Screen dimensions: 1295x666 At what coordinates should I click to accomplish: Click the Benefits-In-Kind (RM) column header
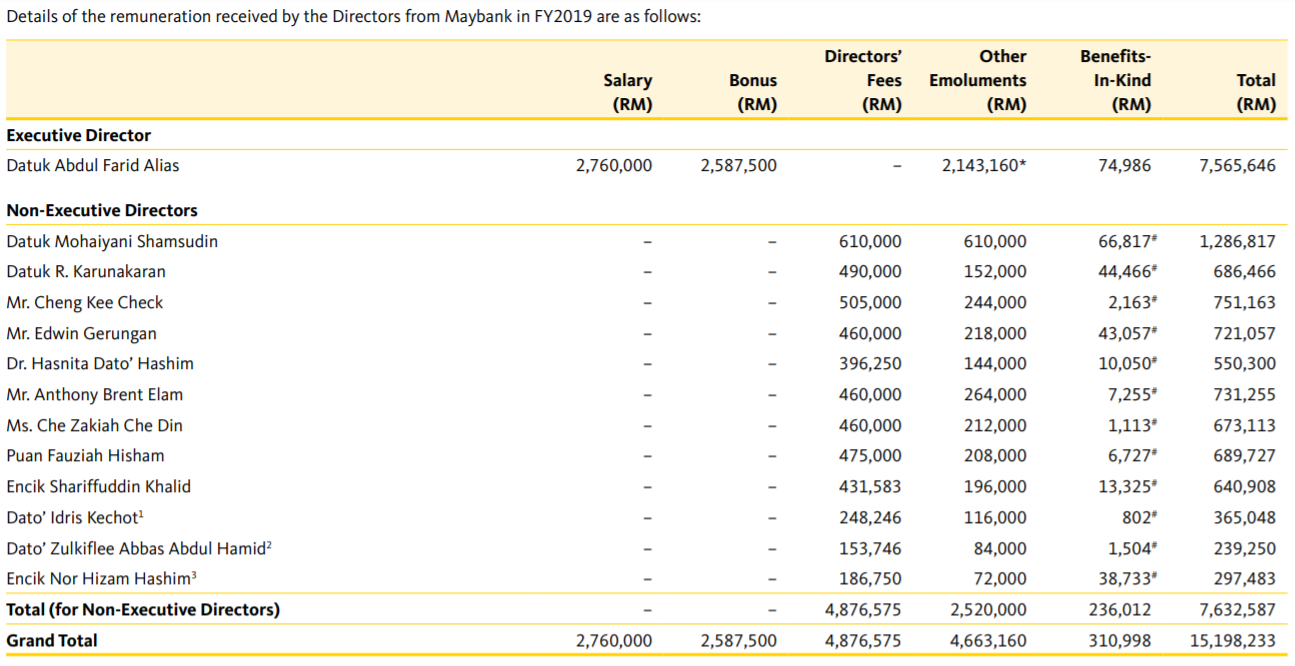tap(1116, 80)
